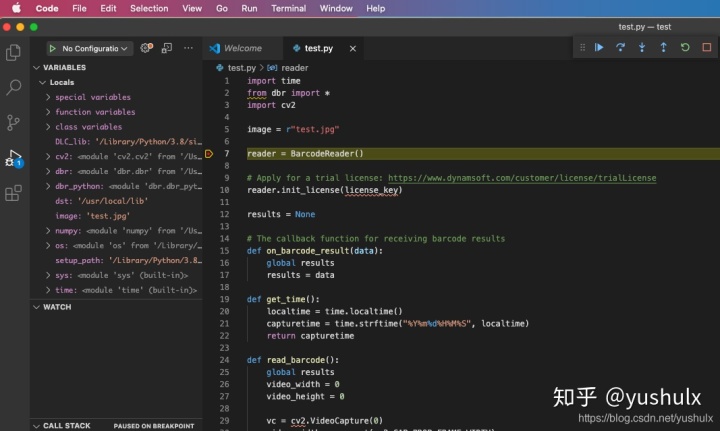
Task: Click test.py in the breadcrumb
Action: pos(242,68)
